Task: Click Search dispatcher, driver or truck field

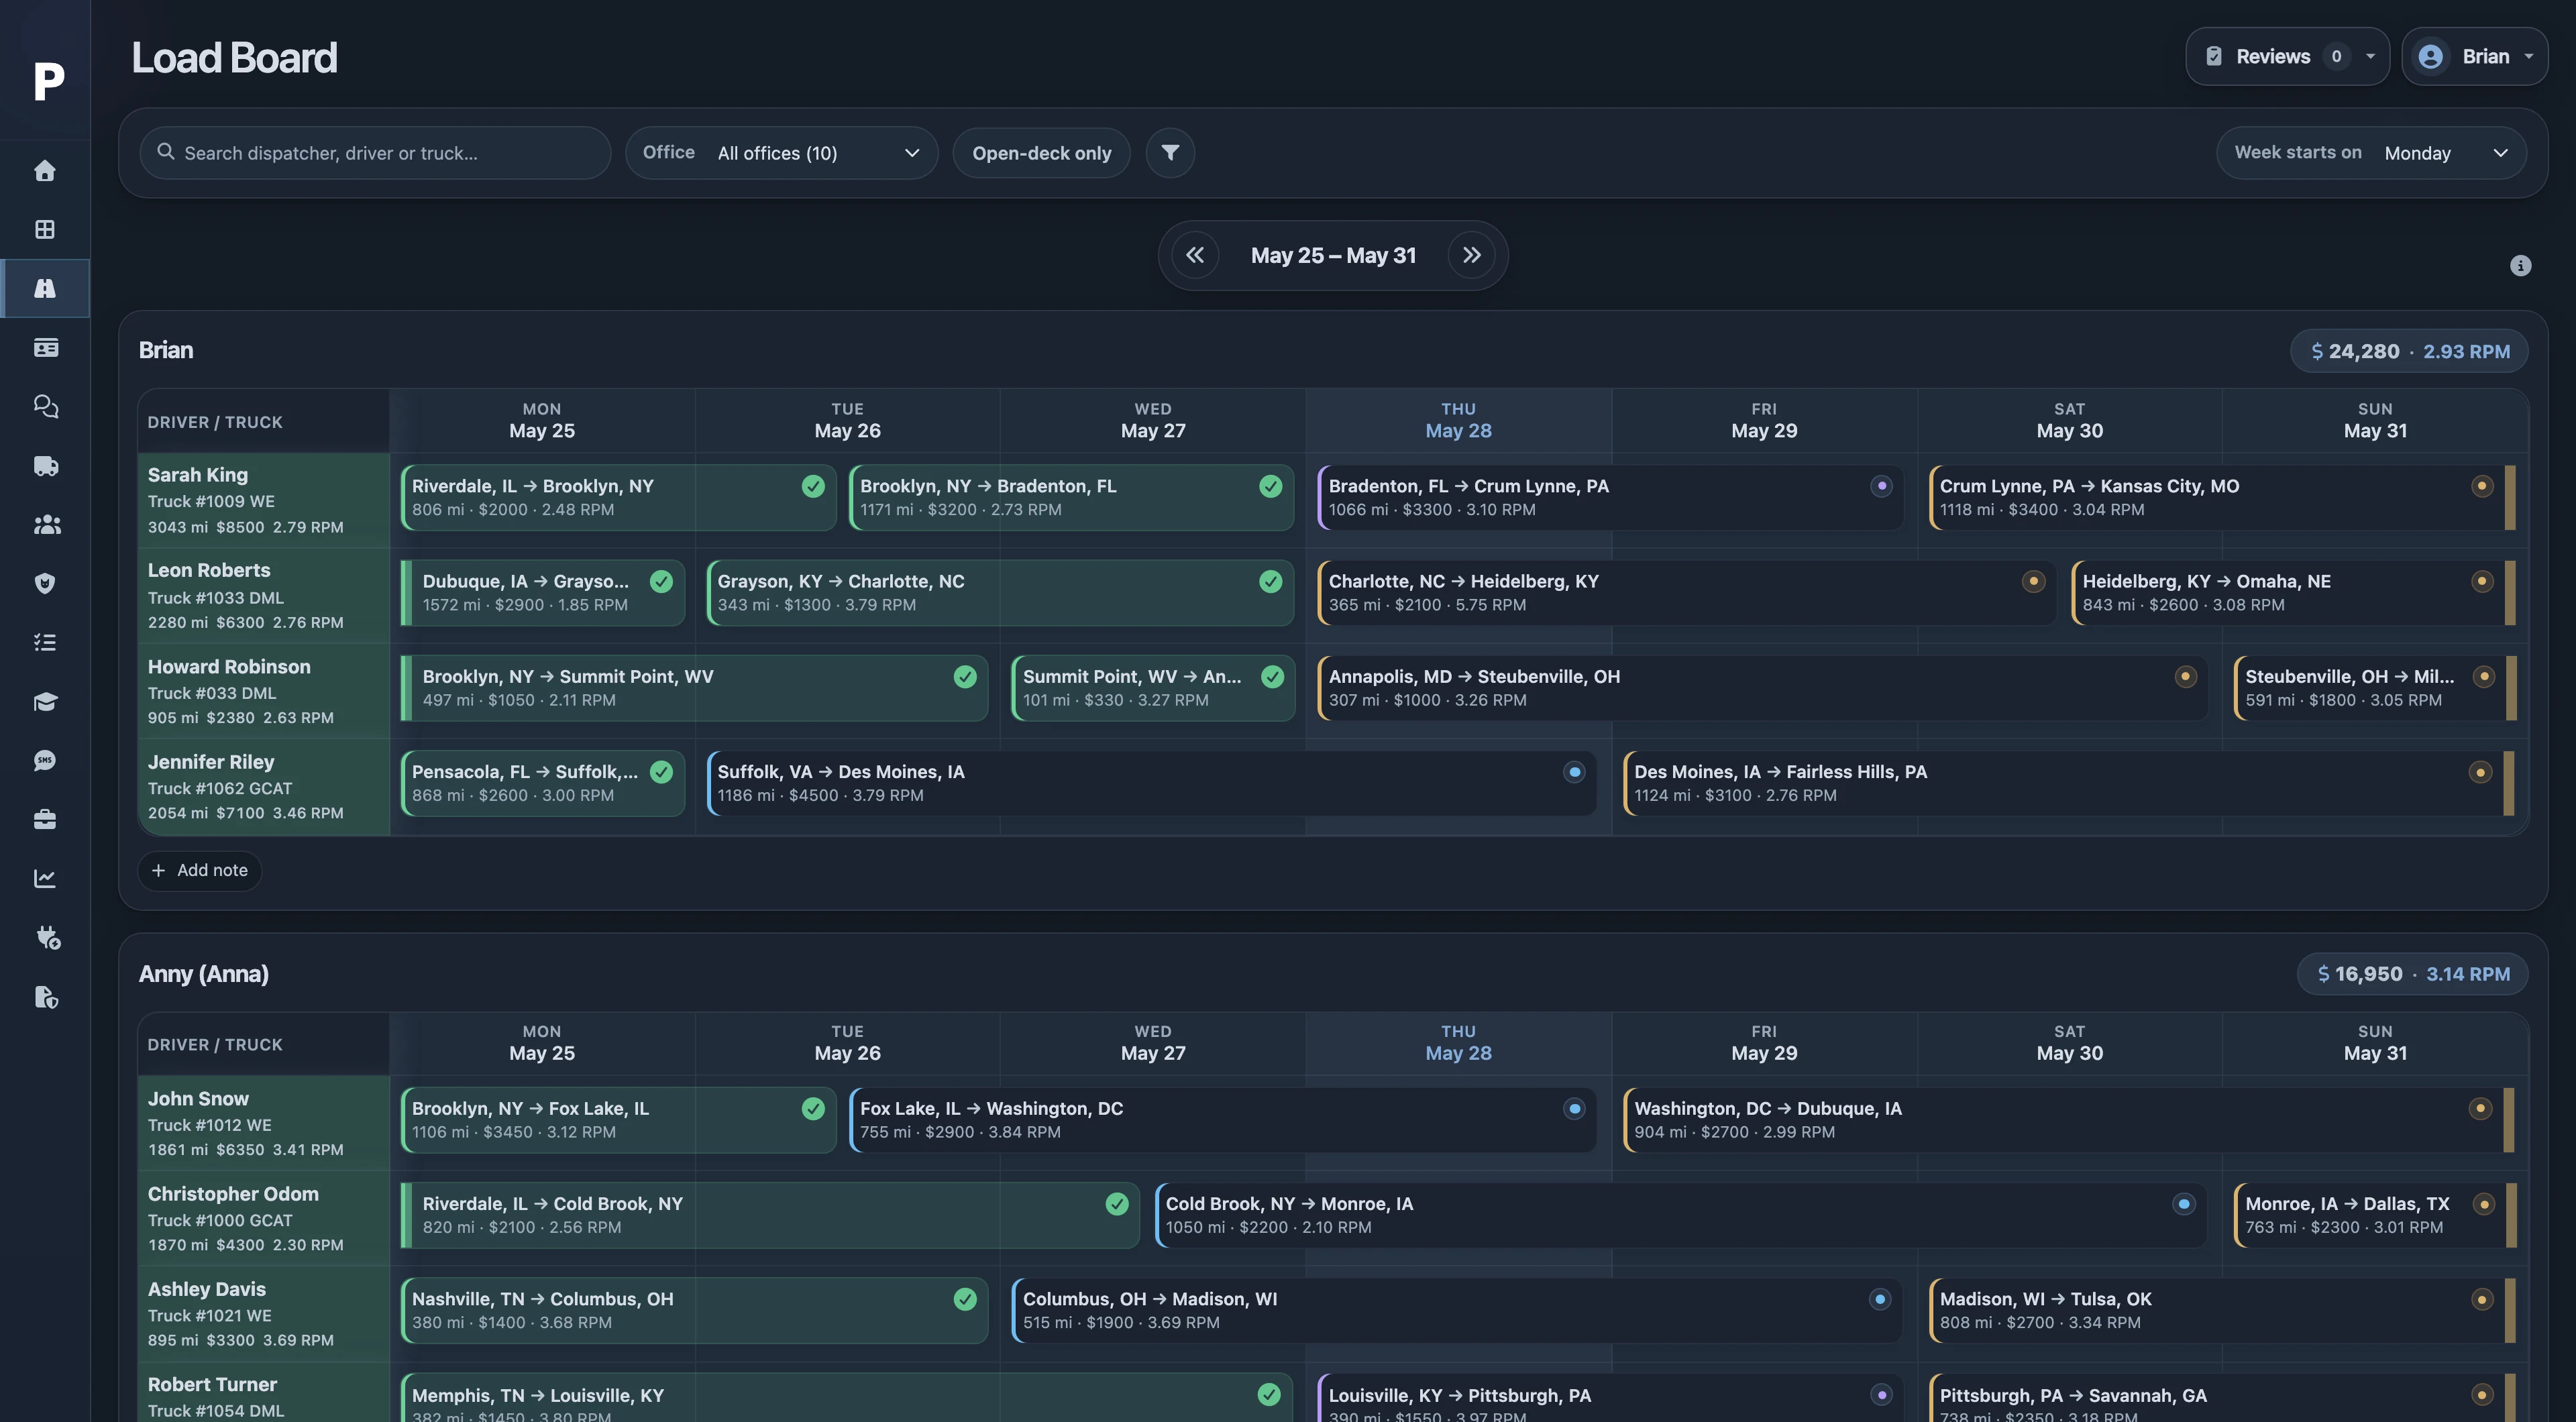Action: 375,152
